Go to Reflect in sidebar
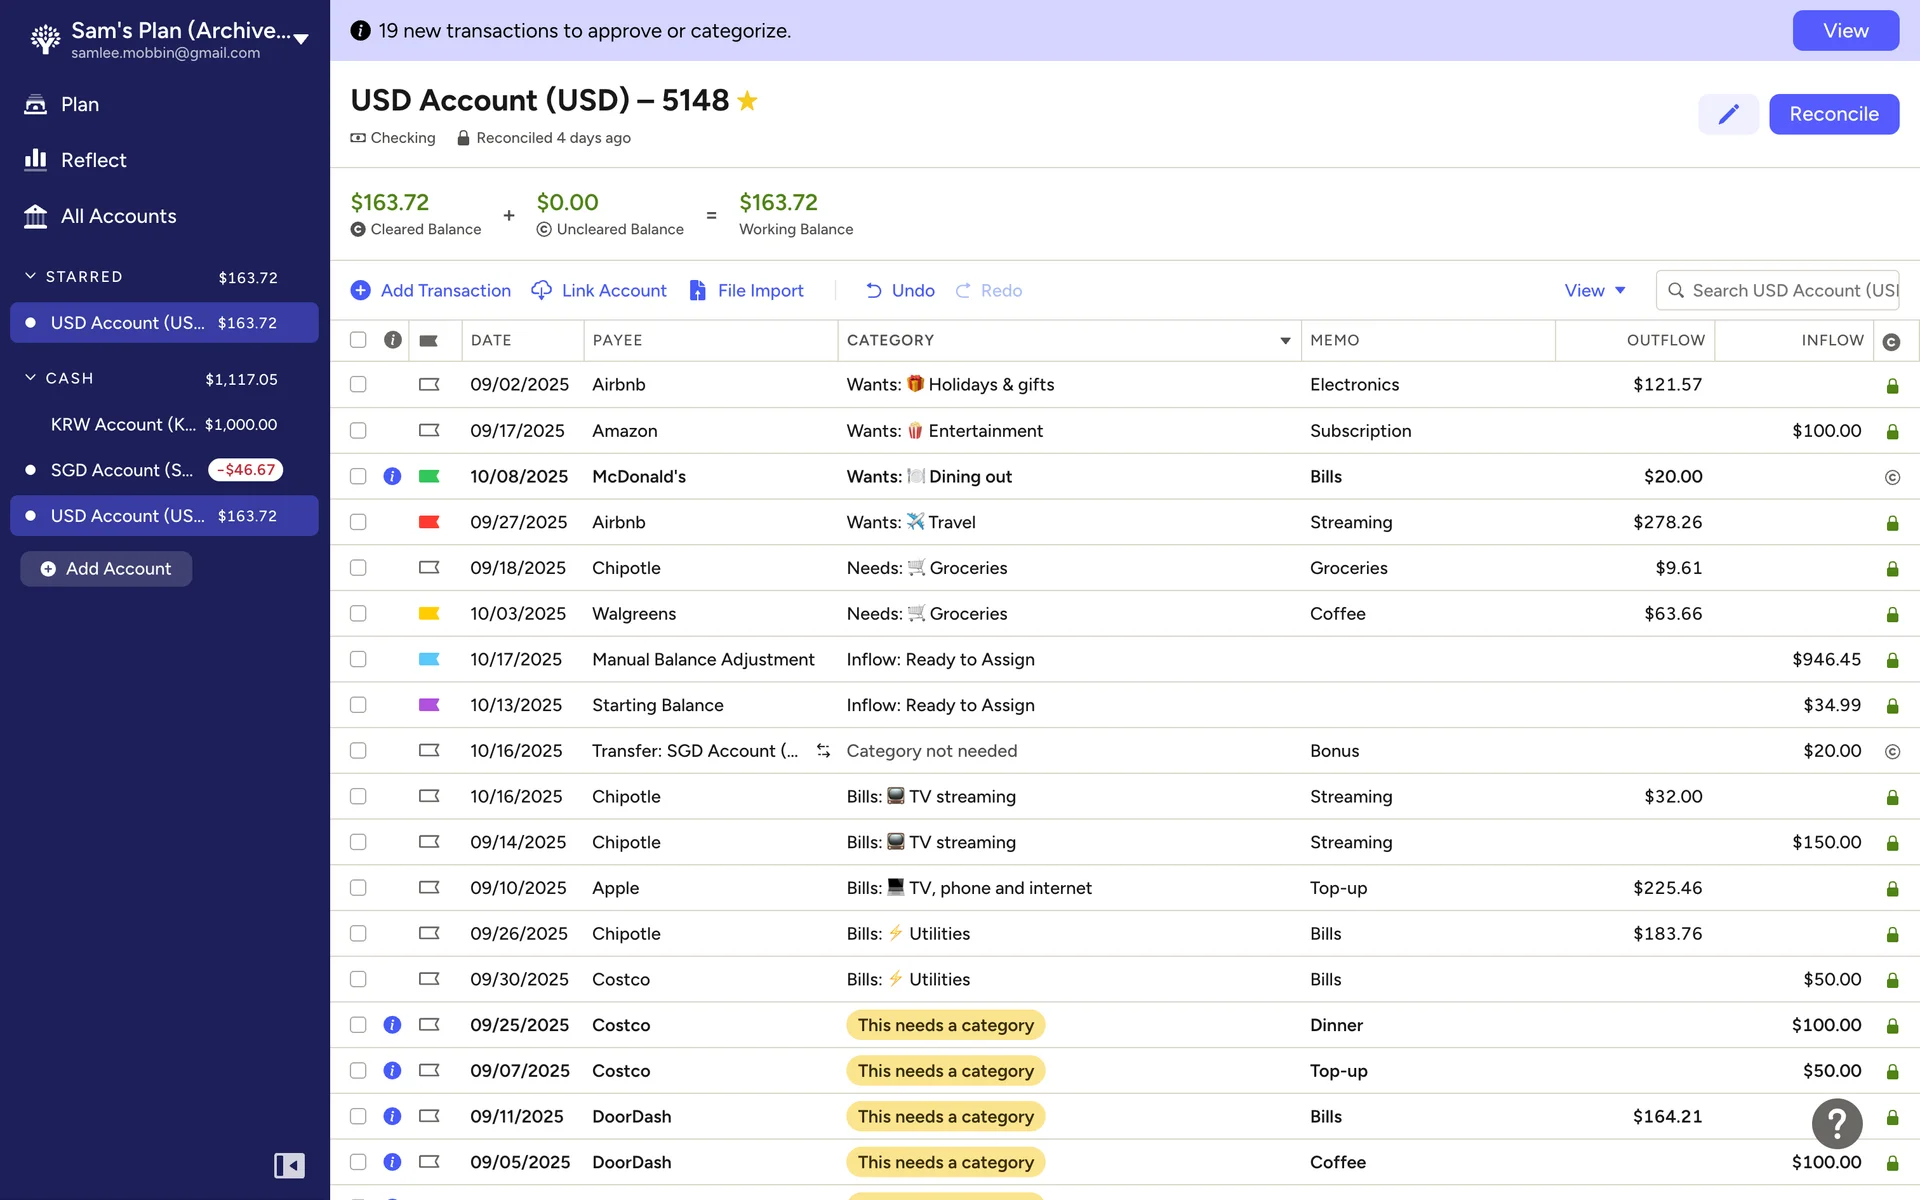This screenshot has width=1920, height=1200. coord(93,160)
